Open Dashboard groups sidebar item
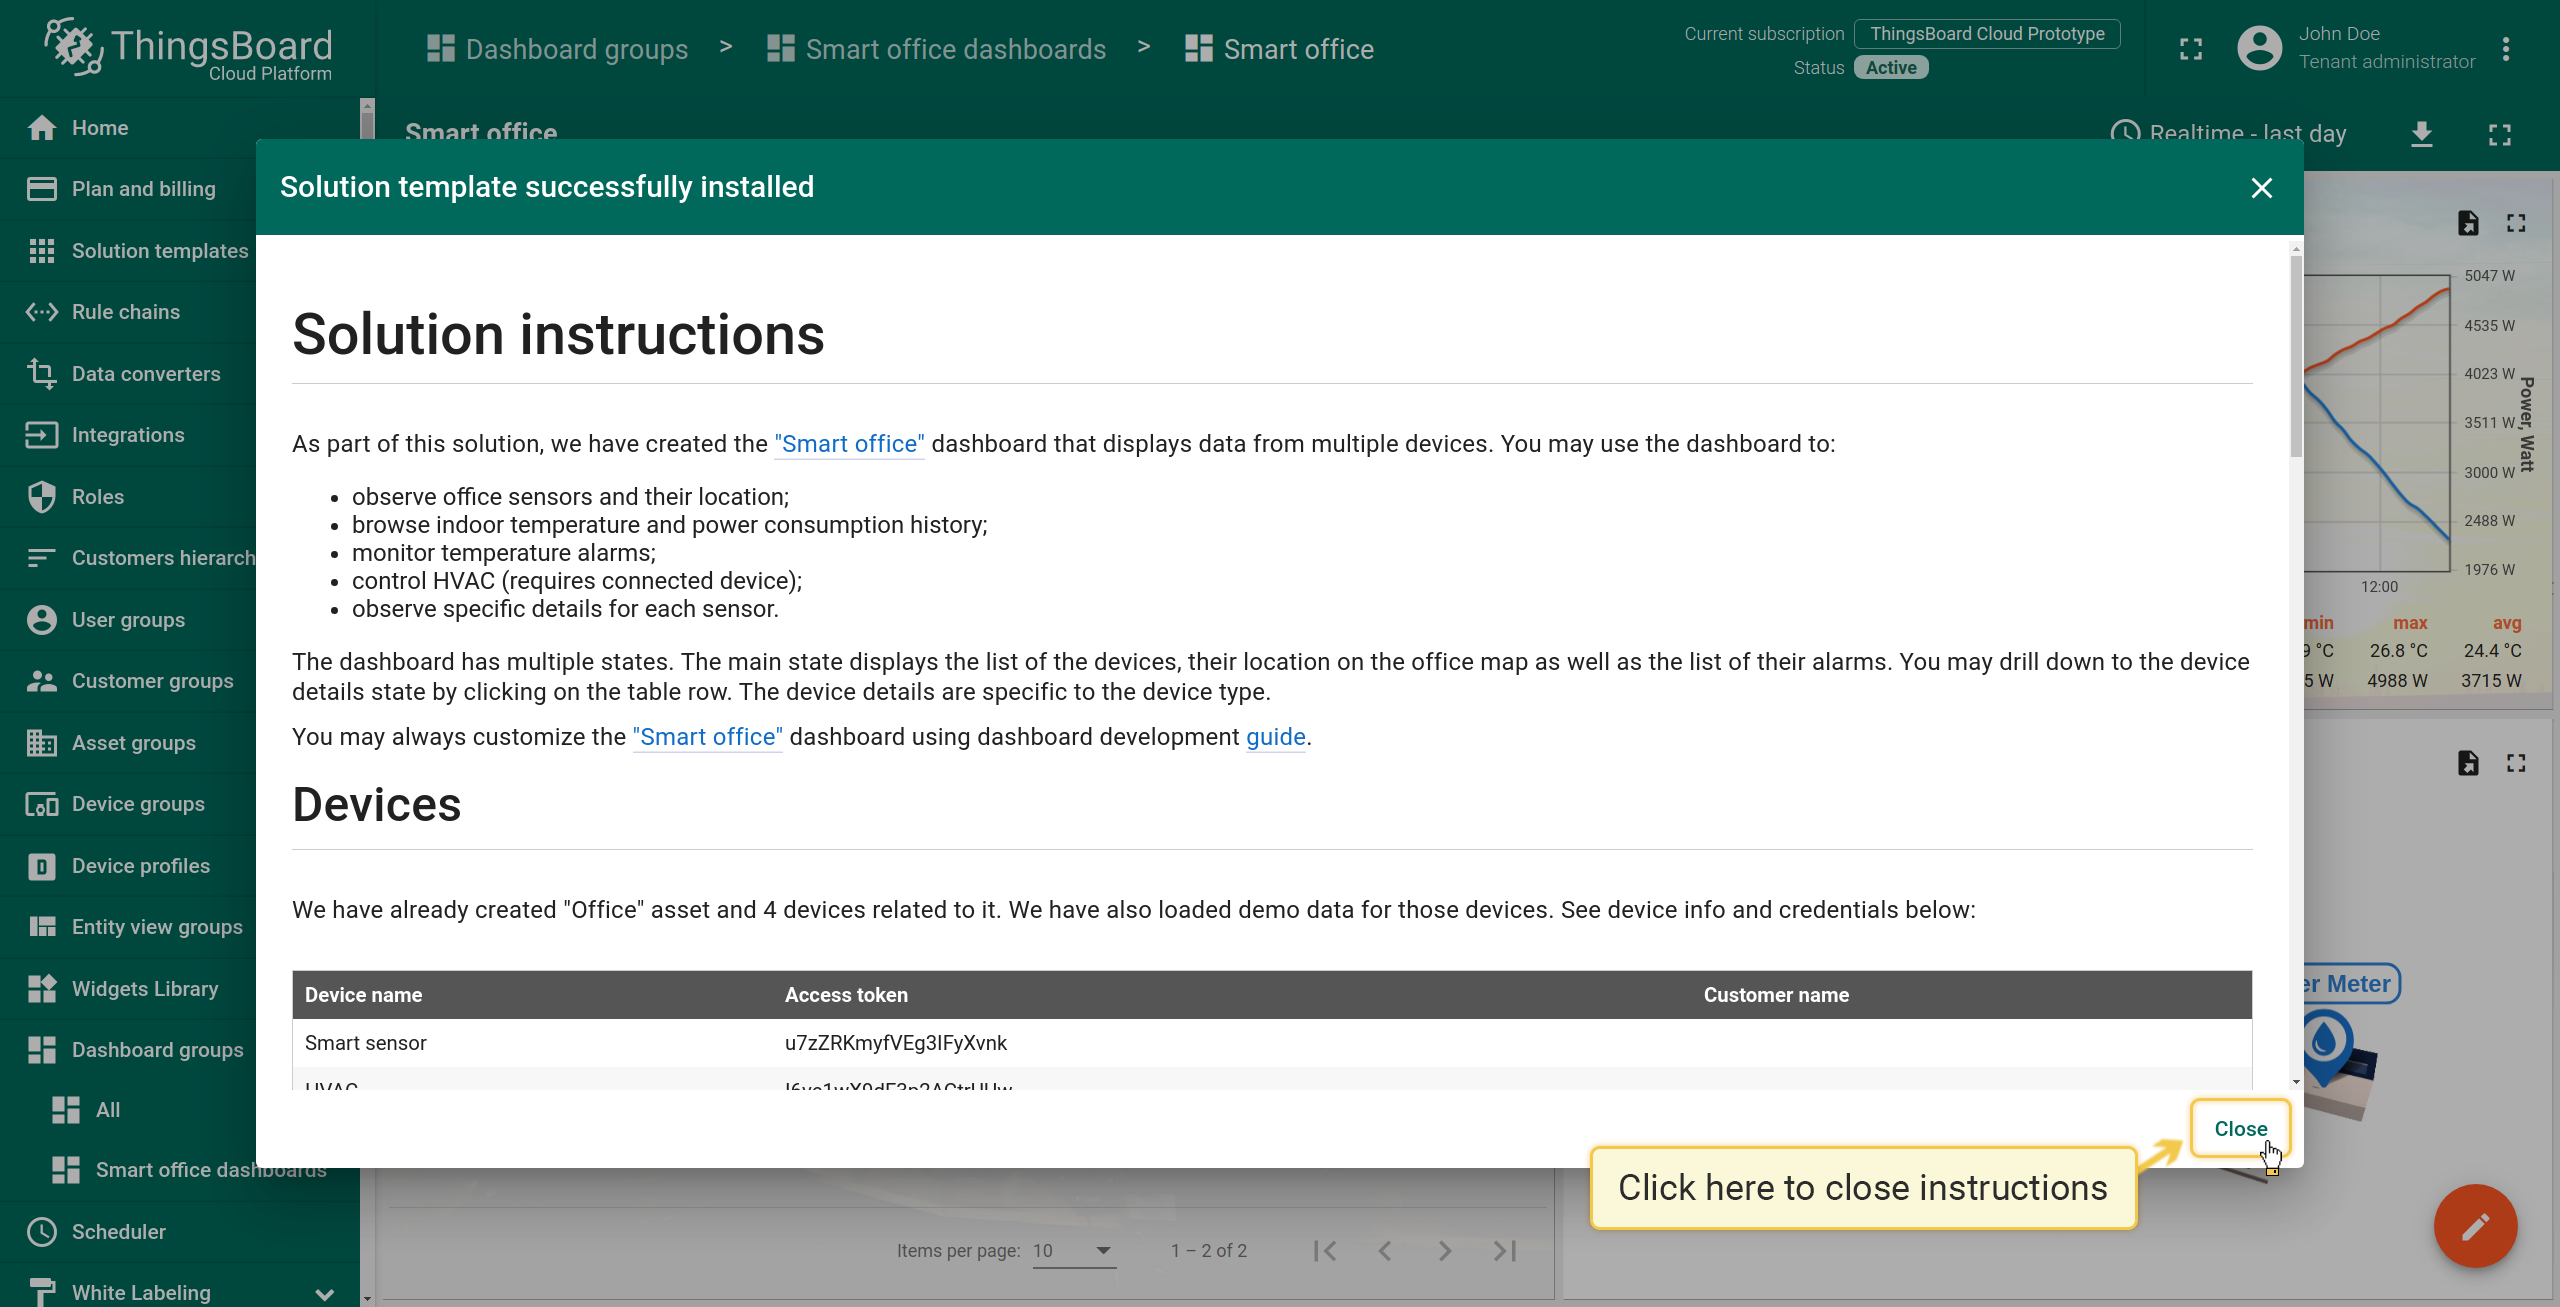Screen dimensions: 2560x1307 click(x=180, y=1050)
